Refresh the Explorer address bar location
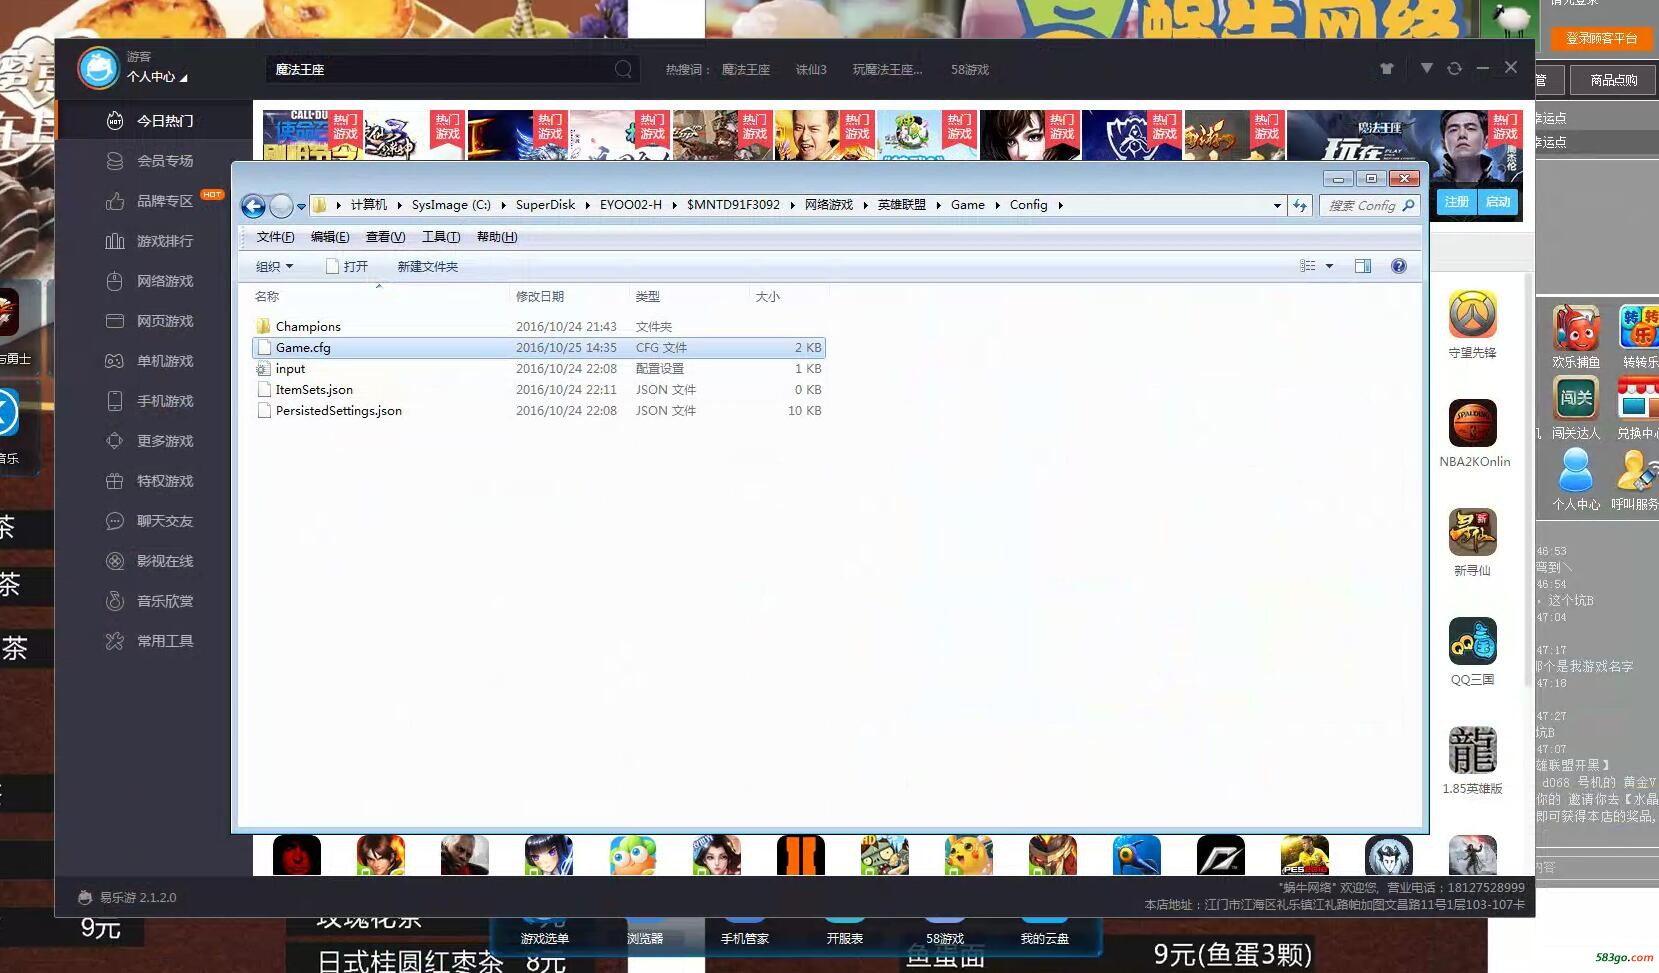The height and width of the screenshot is (973, 1659). (1299, 205)
